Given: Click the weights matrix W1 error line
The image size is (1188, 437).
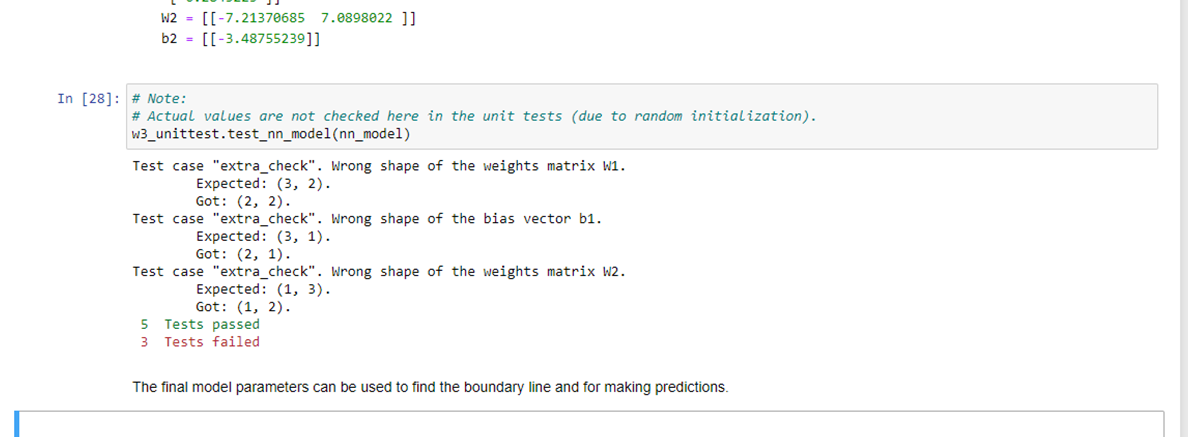Looking at the screenshot, I should click(379, 166).
